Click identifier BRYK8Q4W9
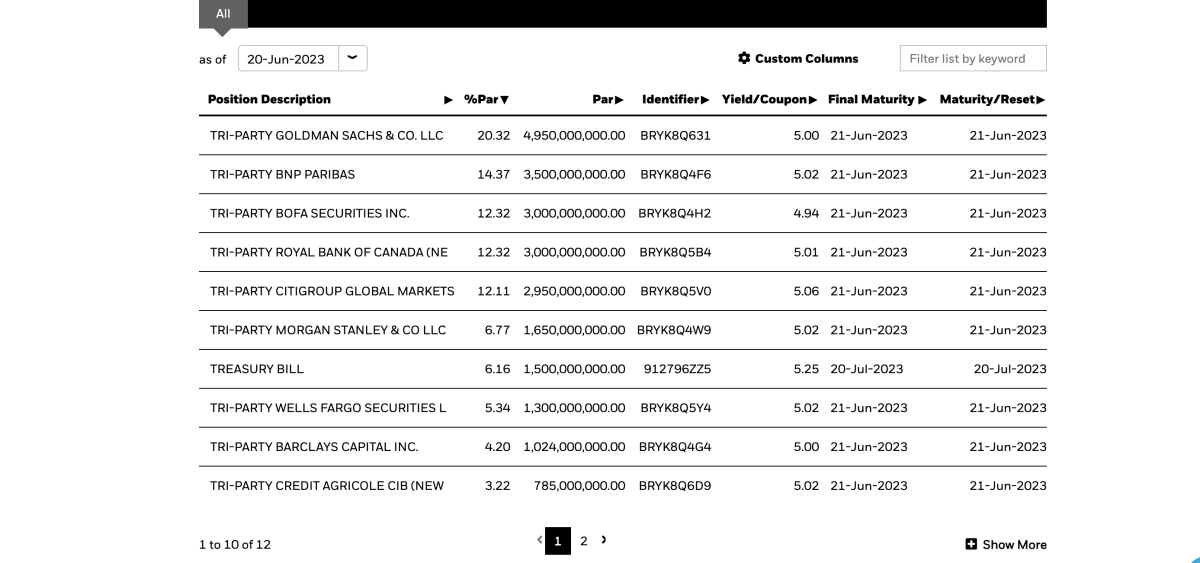This screenshot has width=1200, height=563. pos(674,330)
